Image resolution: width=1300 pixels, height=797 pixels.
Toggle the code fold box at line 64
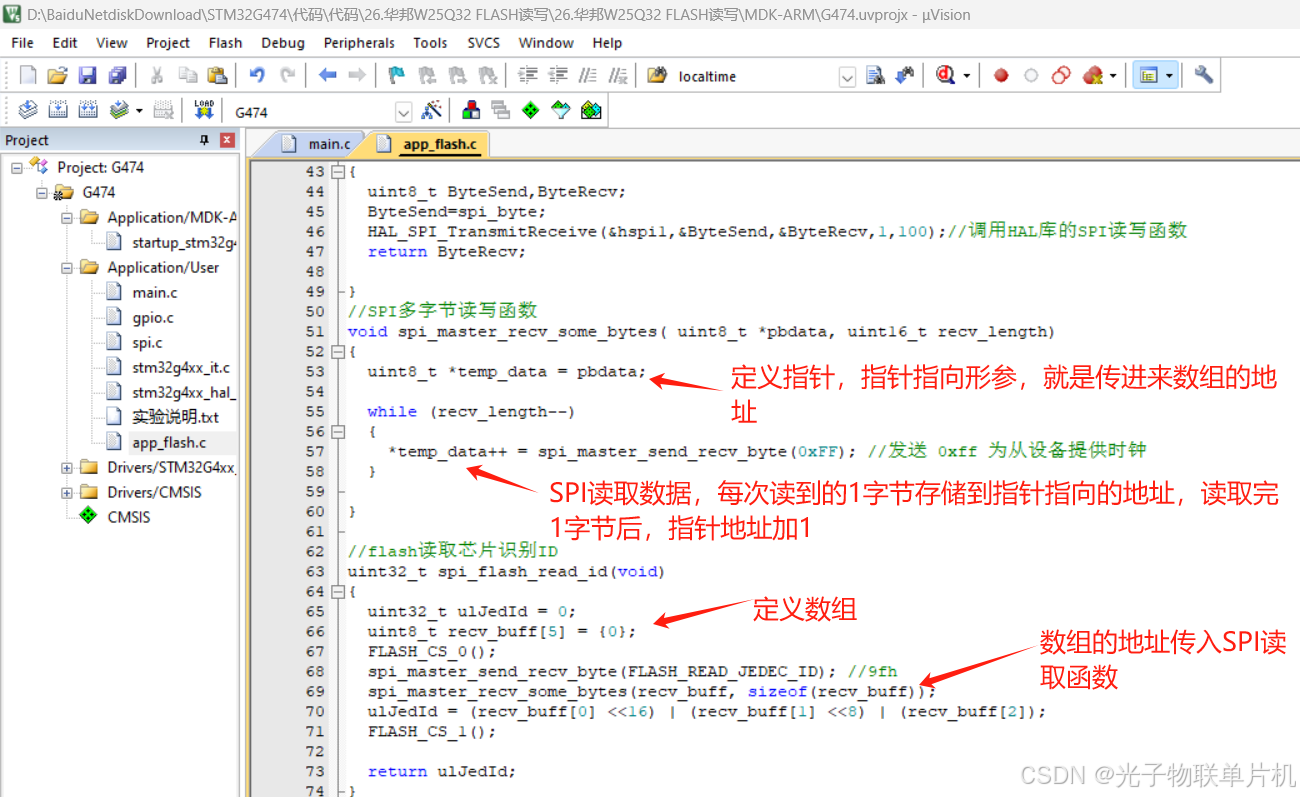(338, 592)
